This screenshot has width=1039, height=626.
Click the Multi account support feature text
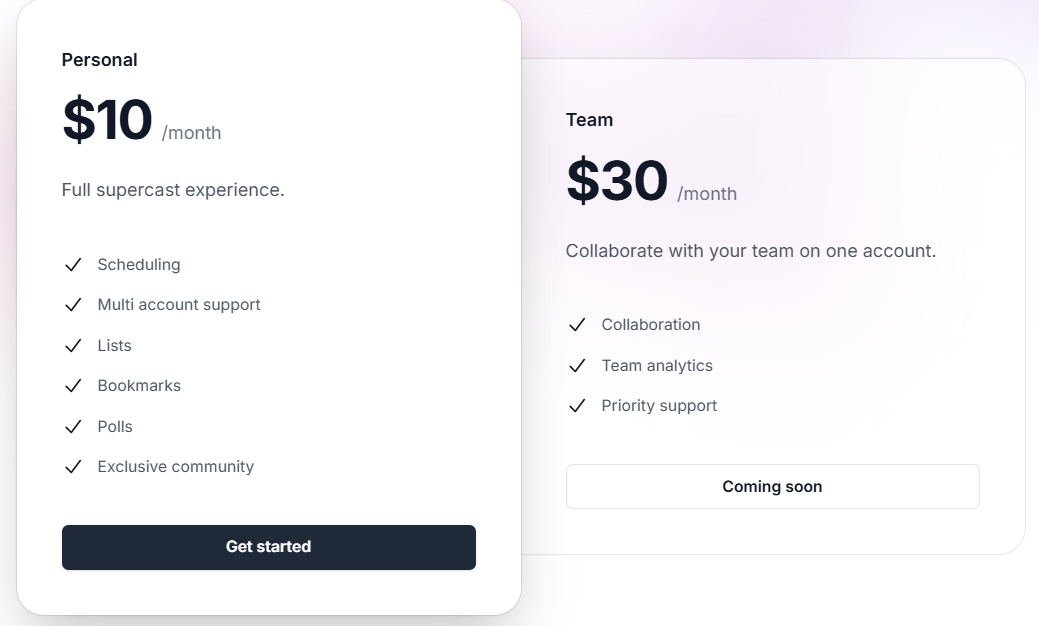pos(179,305)
